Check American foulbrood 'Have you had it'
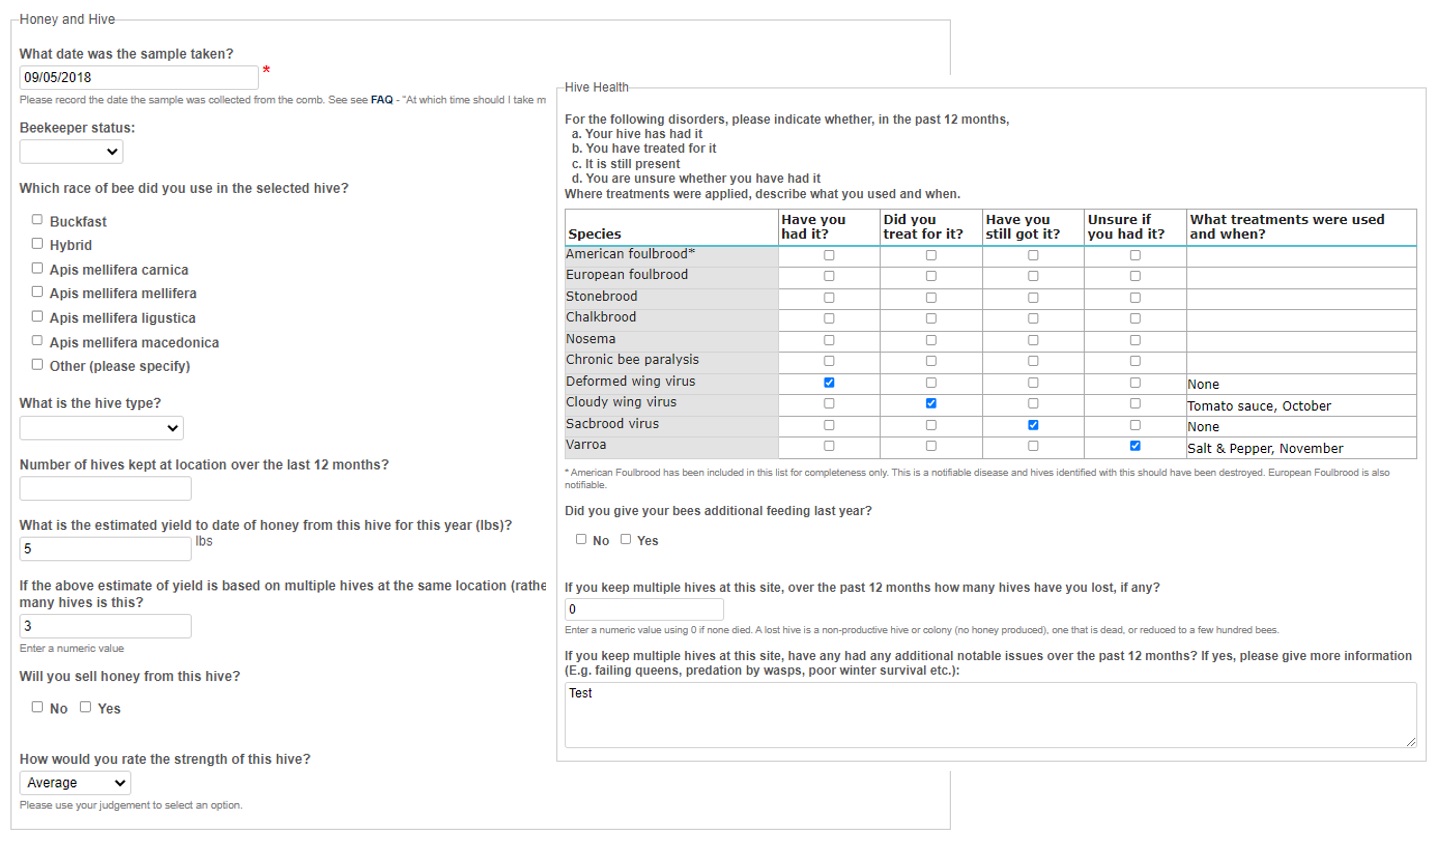 pyautogui.click(x=829, y=255)
